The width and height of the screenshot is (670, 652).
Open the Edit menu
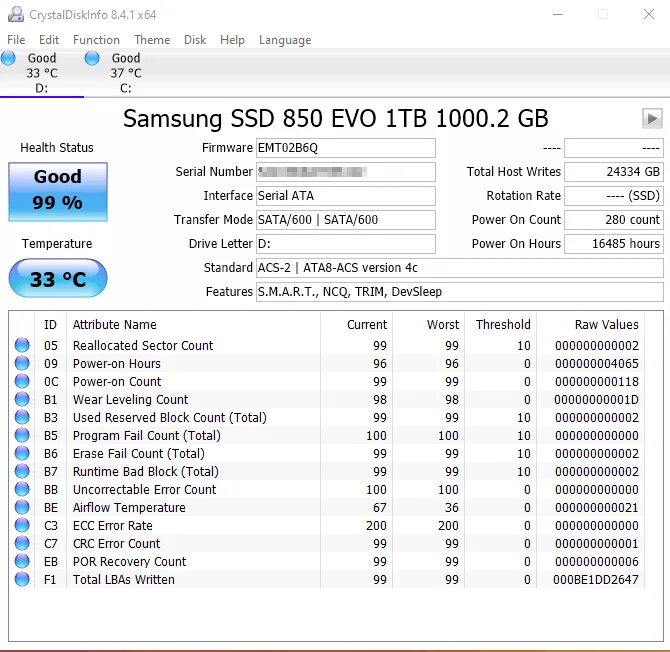[49, 40]
